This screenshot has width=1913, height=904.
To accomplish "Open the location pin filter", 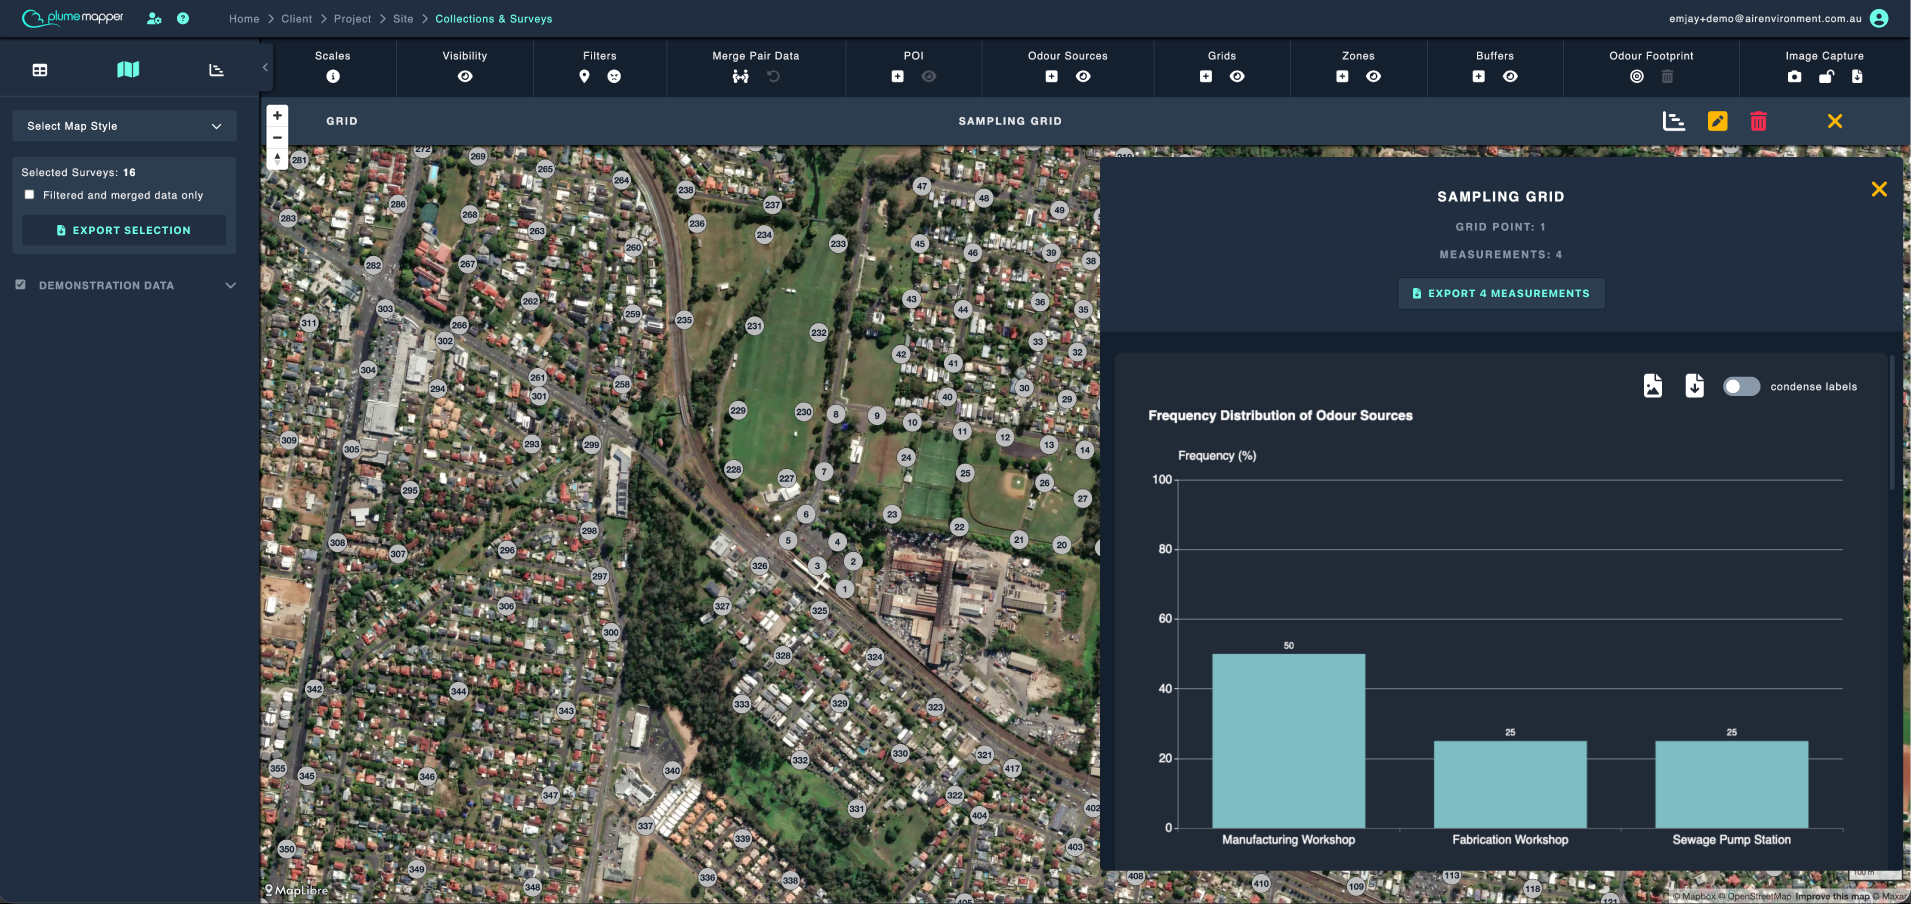I will pos(585,76).
